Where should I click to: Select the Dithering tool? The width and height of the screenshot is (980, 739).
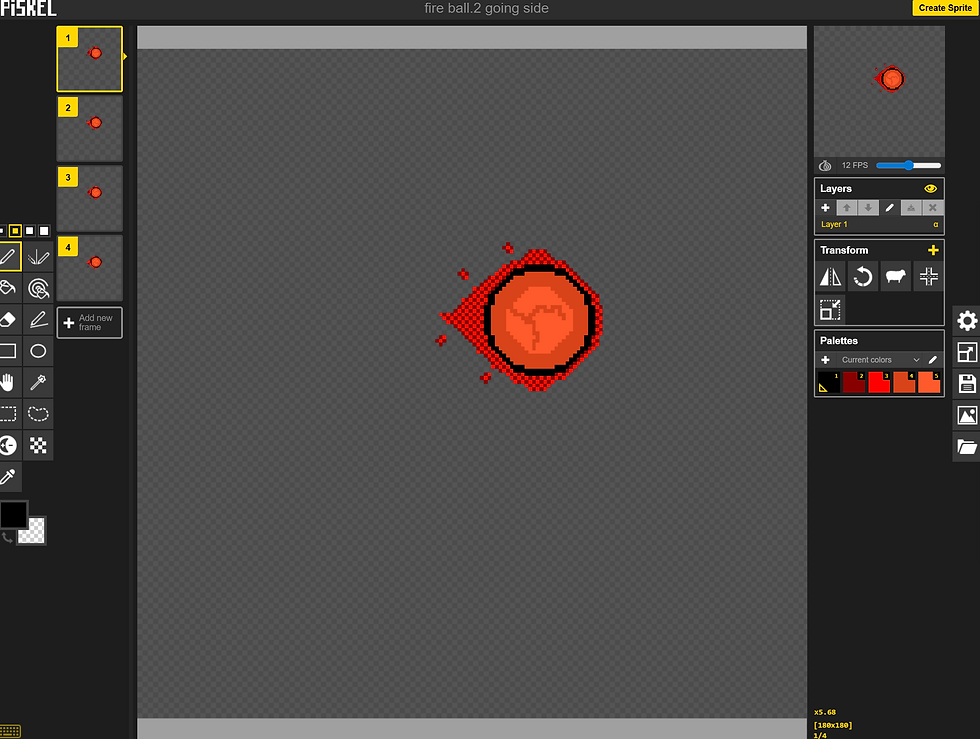(x=38, y=445)
